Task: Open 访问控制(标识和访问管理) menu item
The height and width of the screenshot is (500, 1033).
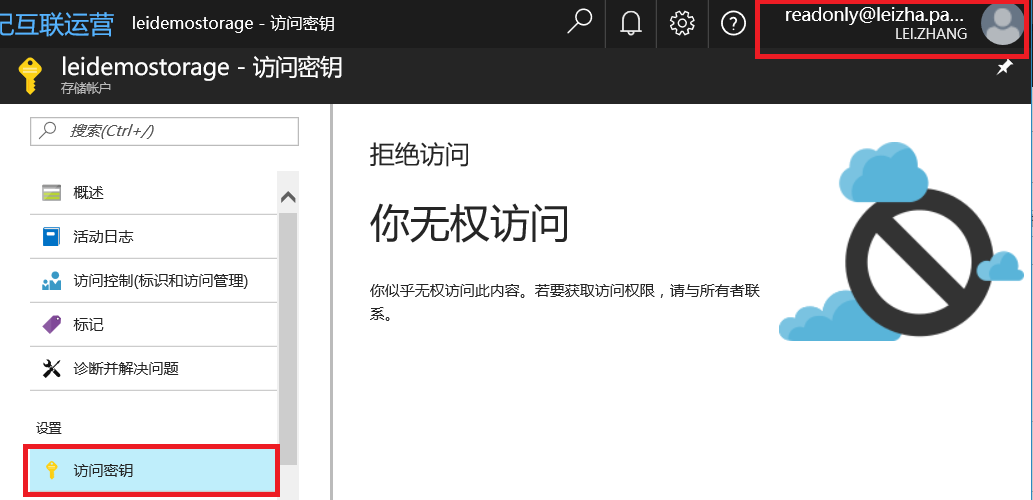Action: (x=154, y=281)
